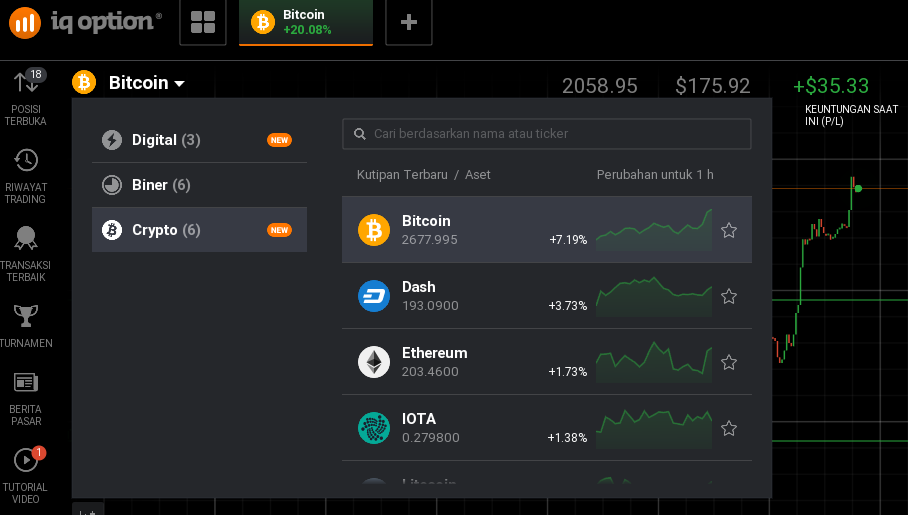Click Perubahan untuk 1 h header
This screenshot has width=908, height=515.
(x=655, y=175)
